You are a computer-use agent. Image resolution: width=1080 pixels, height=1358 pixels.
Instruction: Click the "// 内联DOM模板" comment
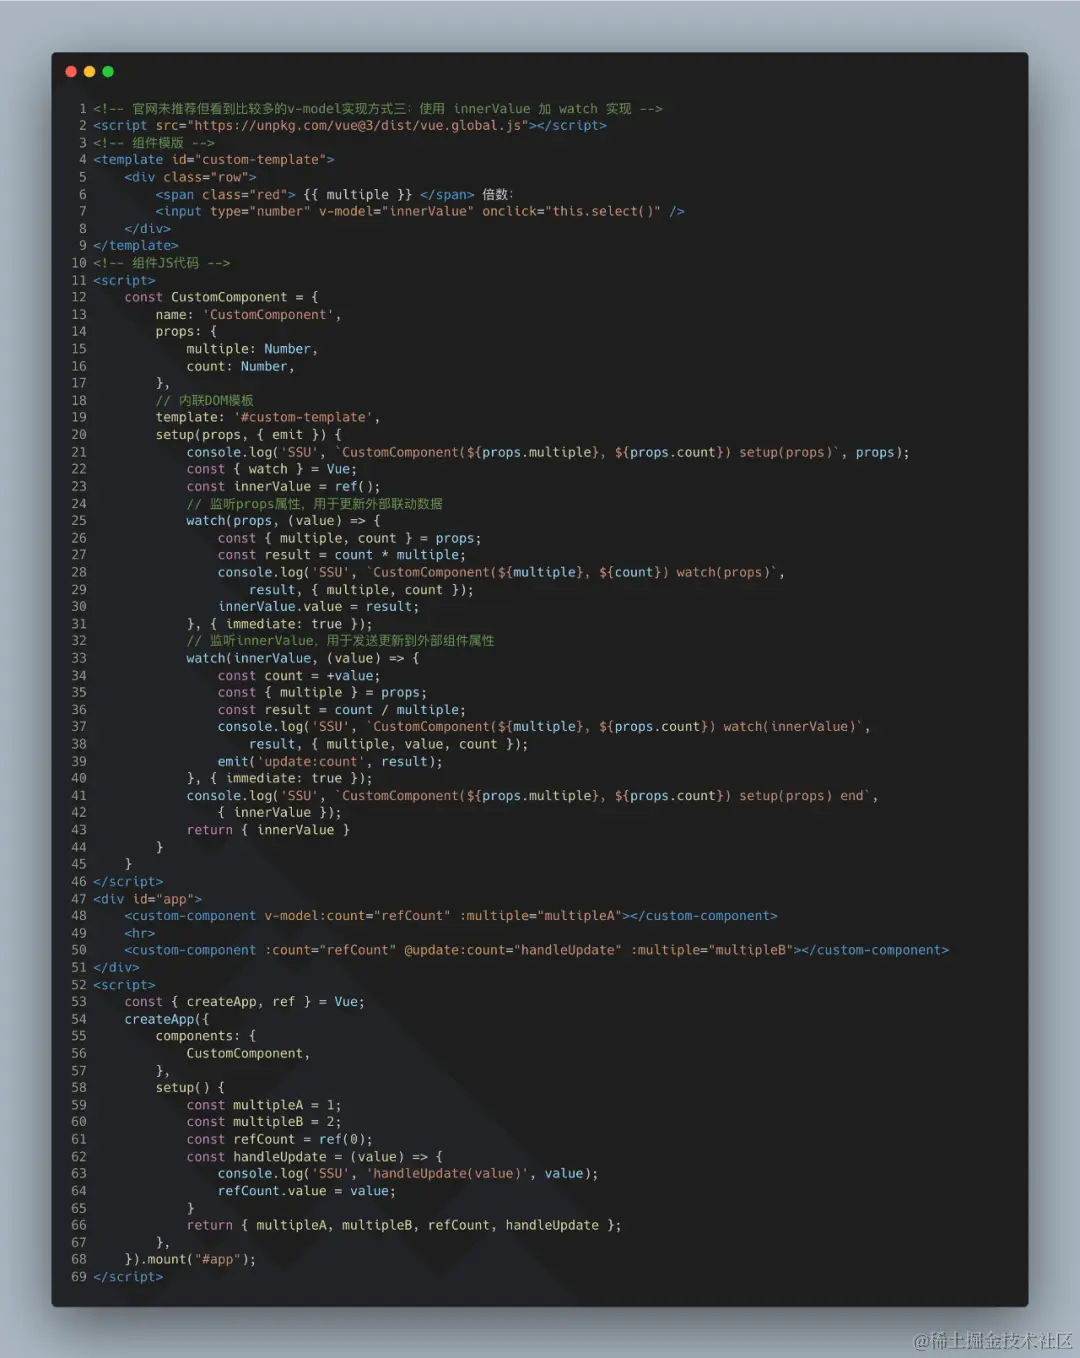[205, 401]
